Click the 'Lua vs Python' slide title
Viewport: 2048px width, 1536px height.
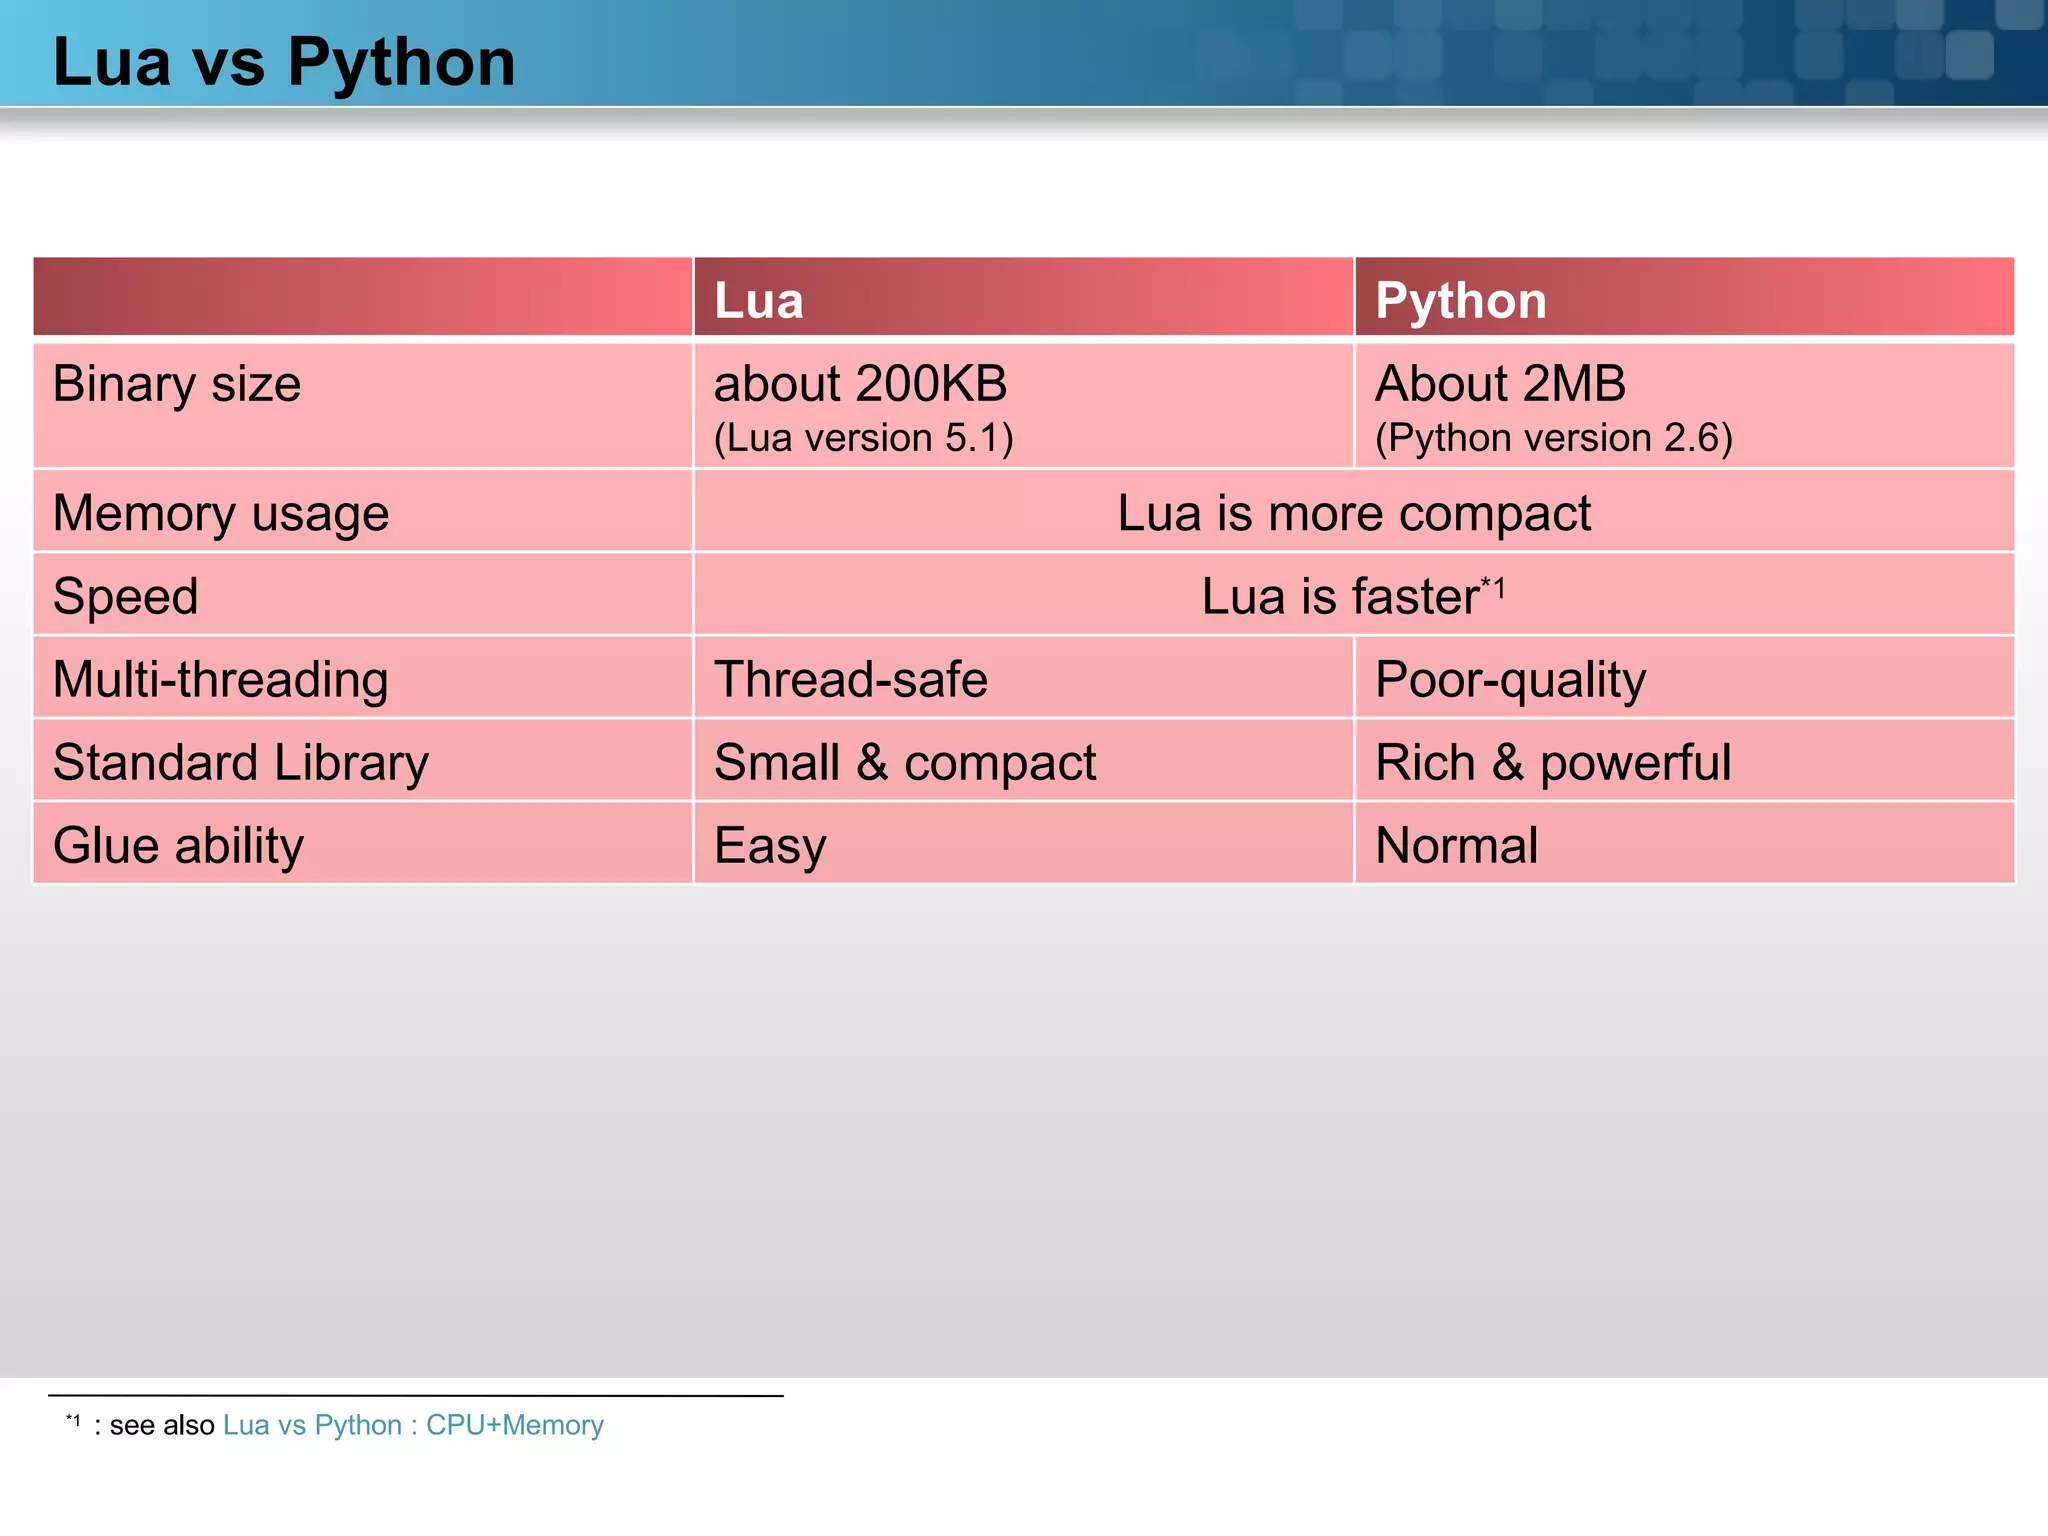pyautogui.click(x=284, y=62)
